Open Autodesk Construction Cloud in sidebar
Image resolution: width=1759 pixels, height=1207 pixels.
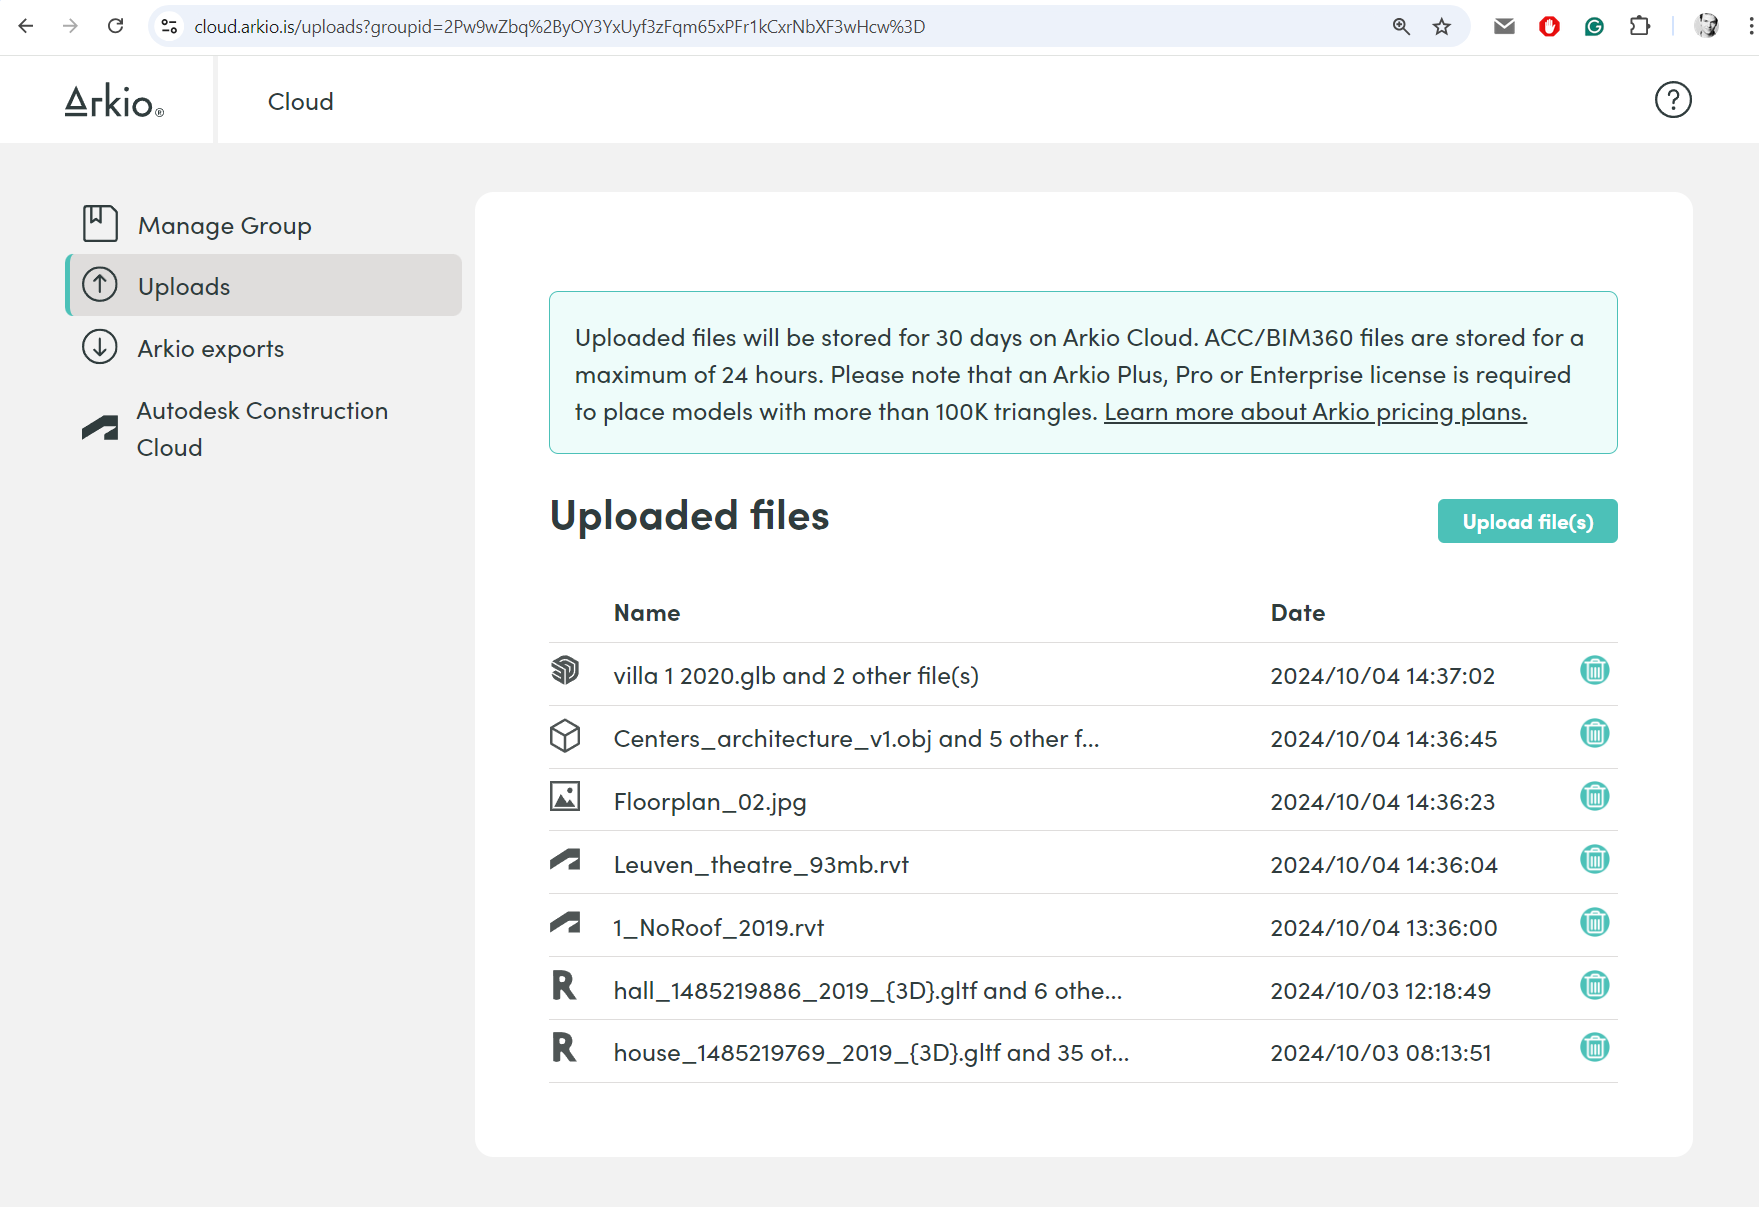(x=264, y=429)
